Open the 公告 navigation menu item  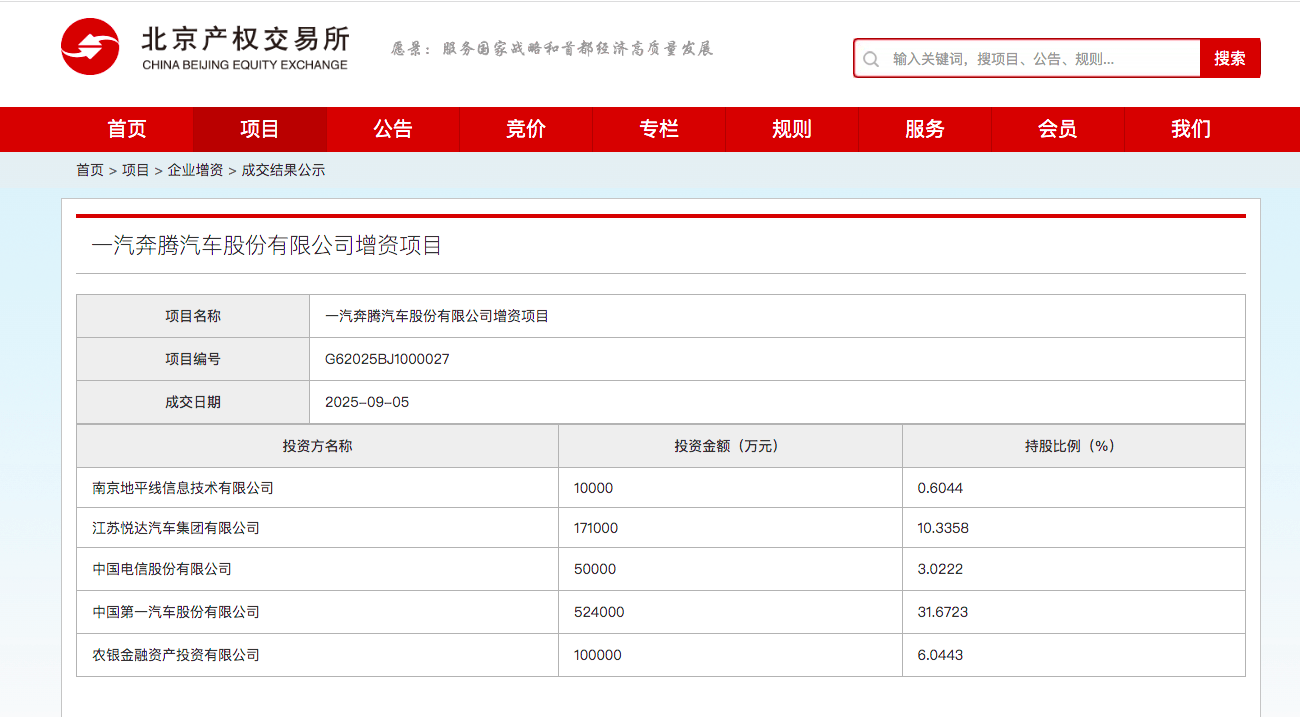pos(392,129)
